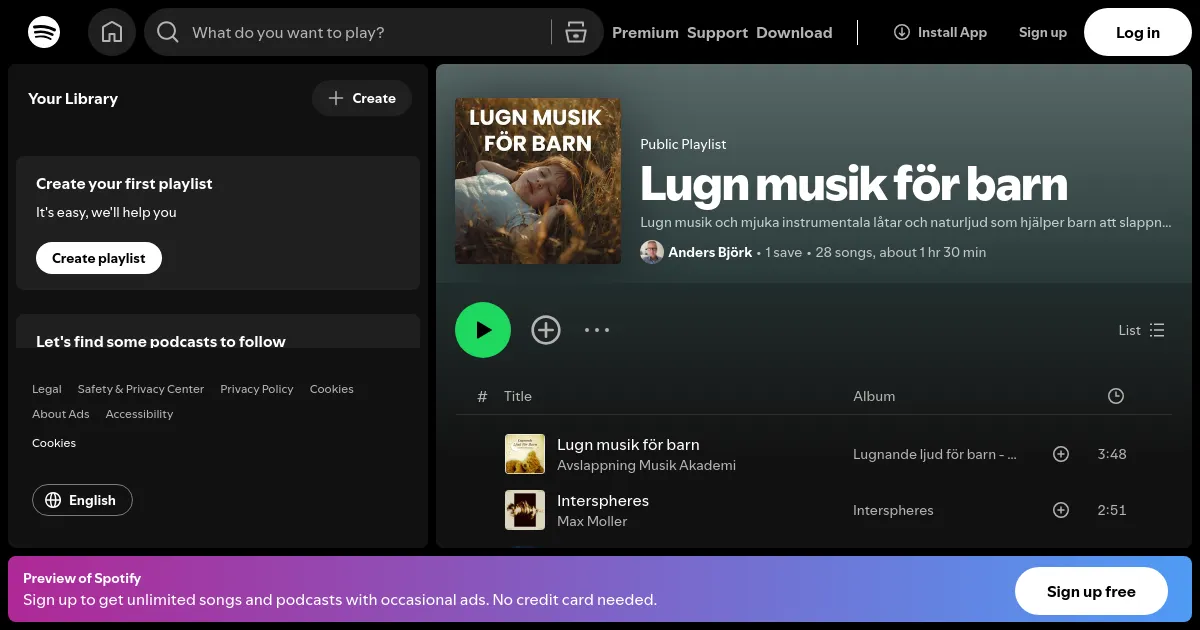The width and height of the screenshot is (1200, 630).
Task: Click the Album column header
Action: [874, 396]
